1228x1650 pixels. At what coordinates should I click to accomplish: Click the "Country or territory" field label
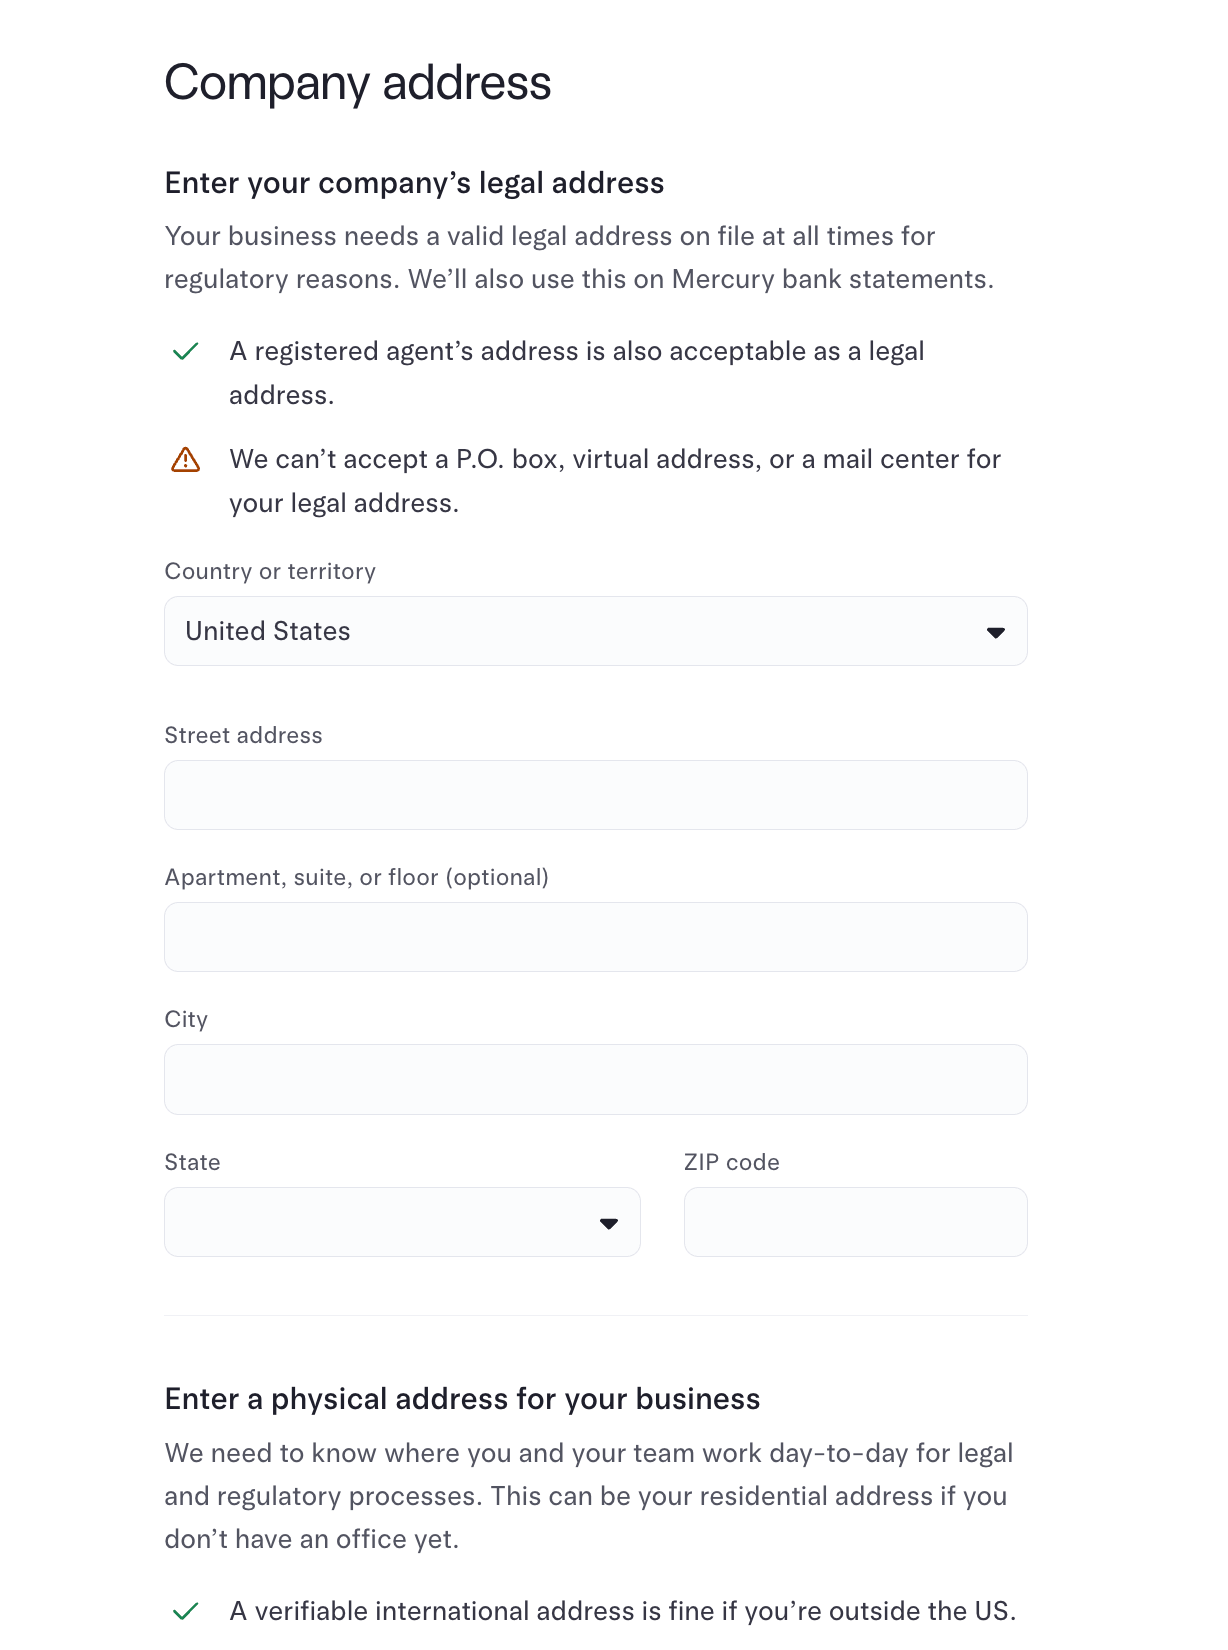(270, 571)
